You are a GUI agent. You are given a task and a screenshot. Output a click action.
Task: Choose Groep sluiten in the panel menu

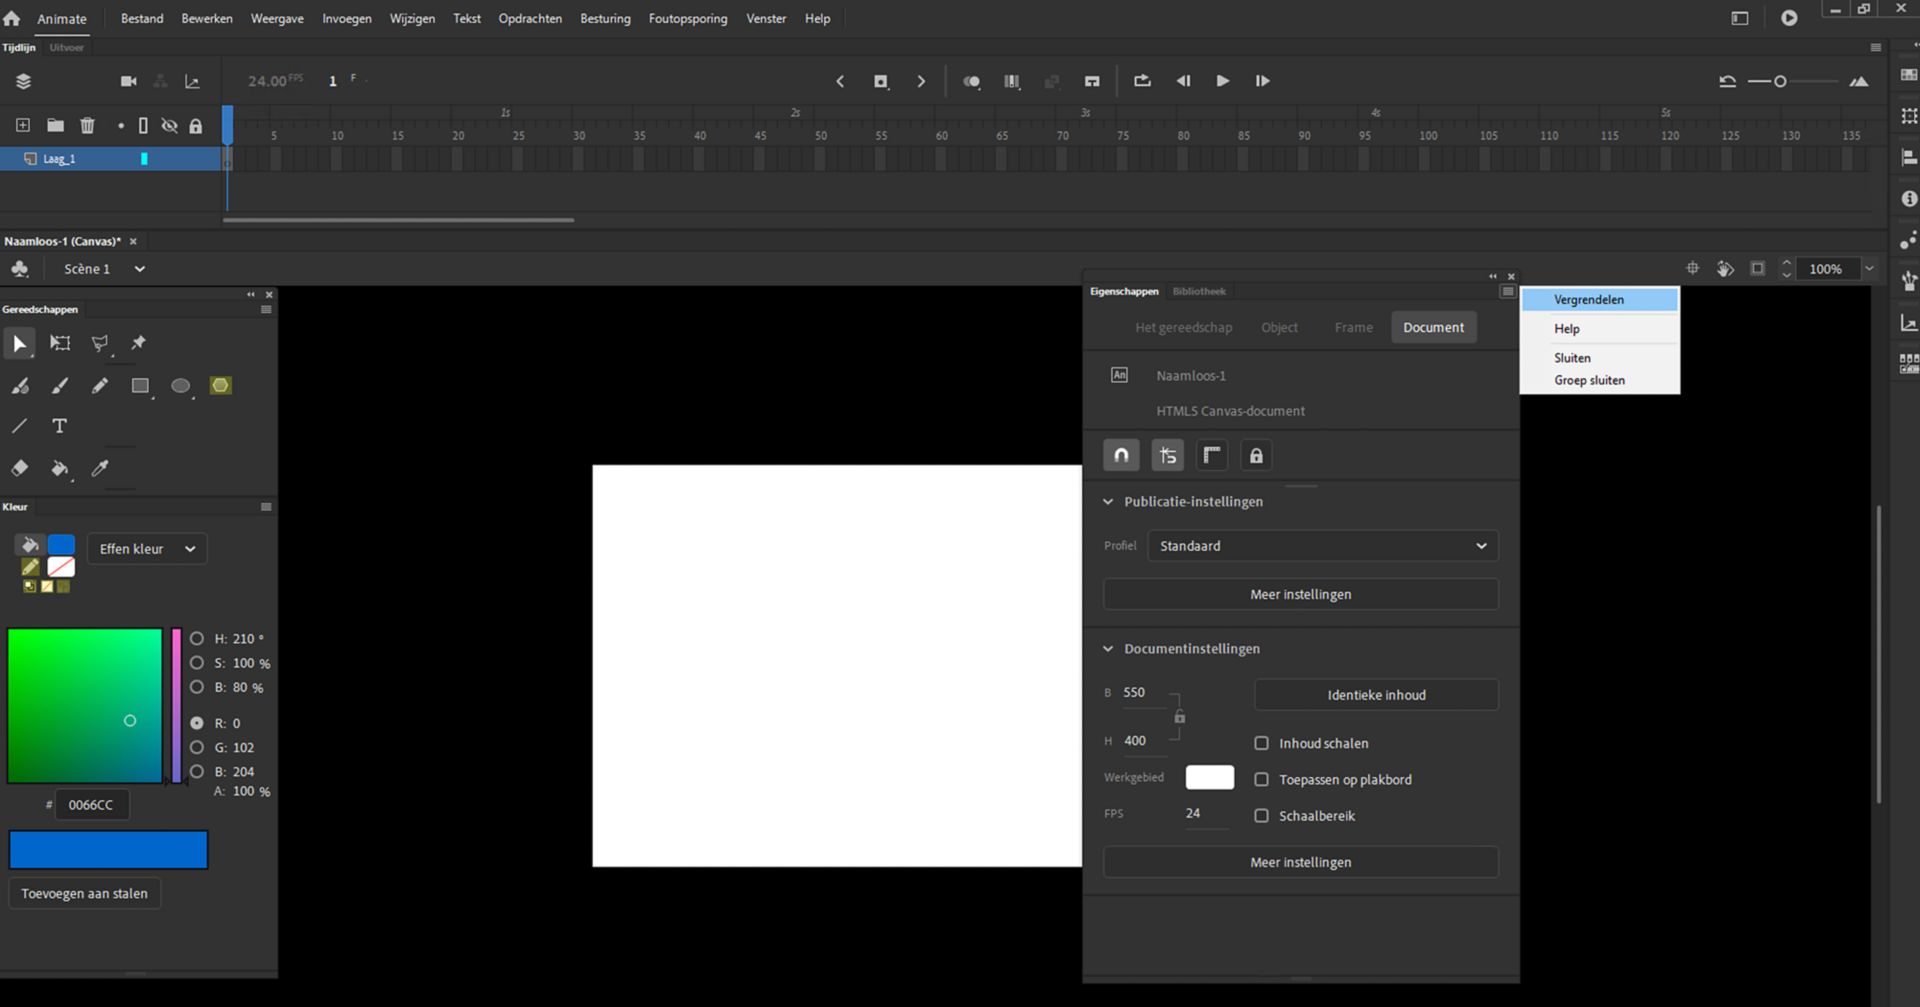[x=1600, y=380]
